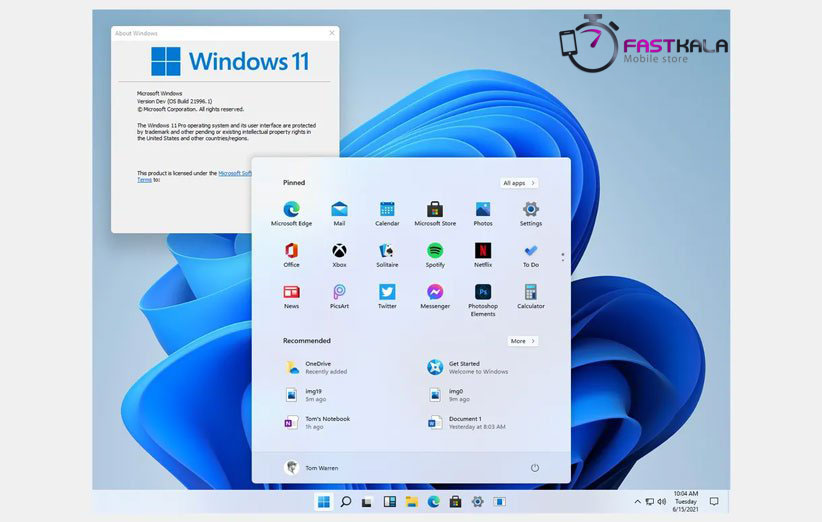Image resolution: width=822 pixels, height=522 pixels.
Task: Launch the Mail app
Action: (339, 213)
